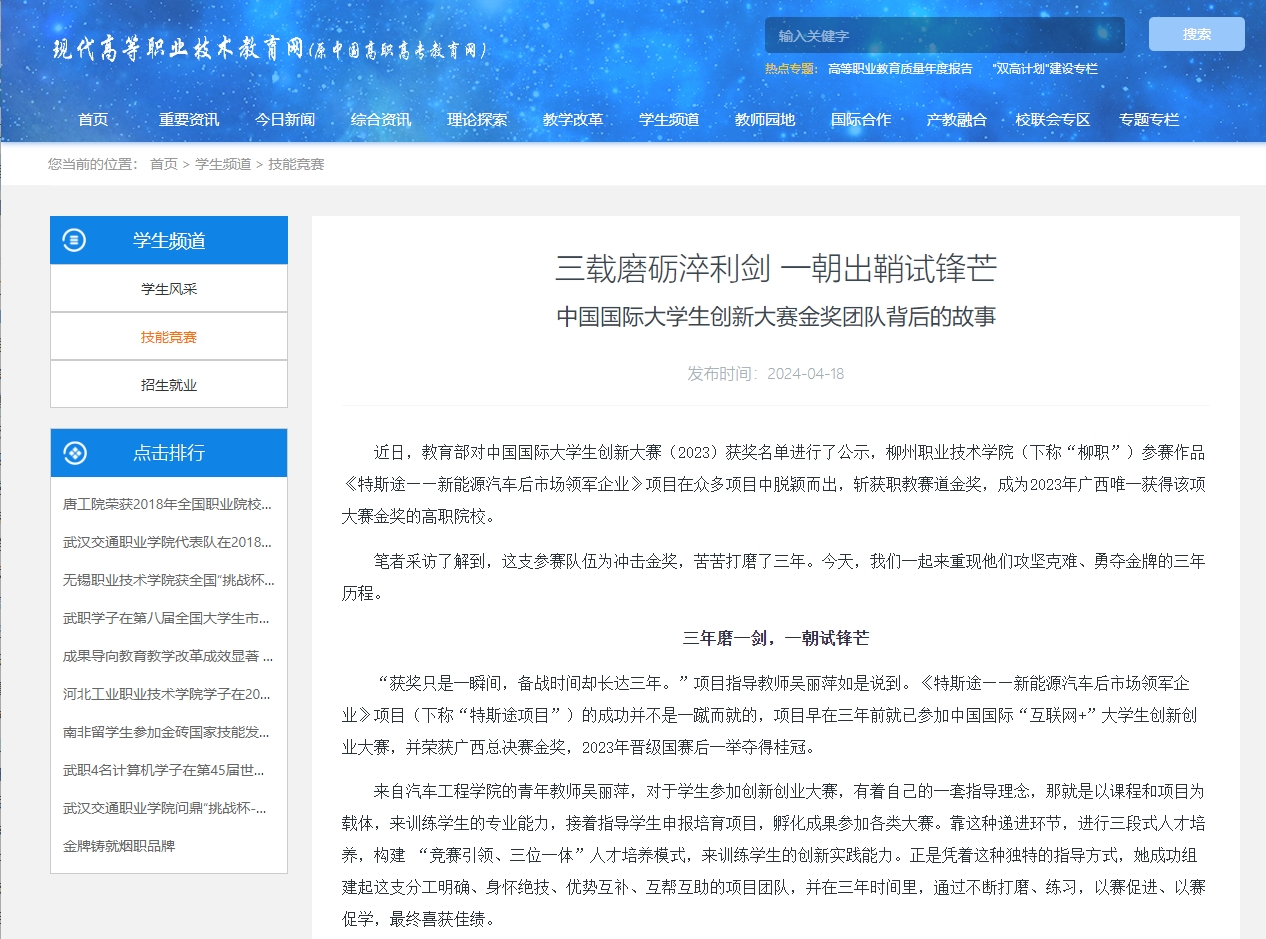This screenshot has height=939, width=1266.
Task: Open the 教学改革 navigation item
Action: [573, 119]
